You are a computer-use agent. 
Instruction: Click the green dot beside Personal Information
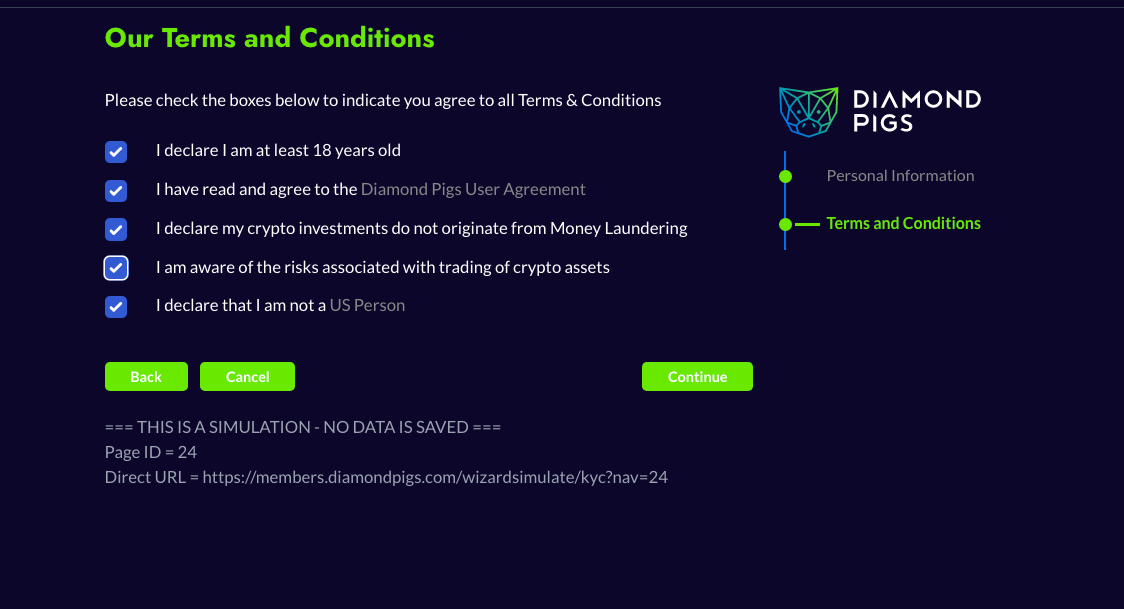[785, 176]
